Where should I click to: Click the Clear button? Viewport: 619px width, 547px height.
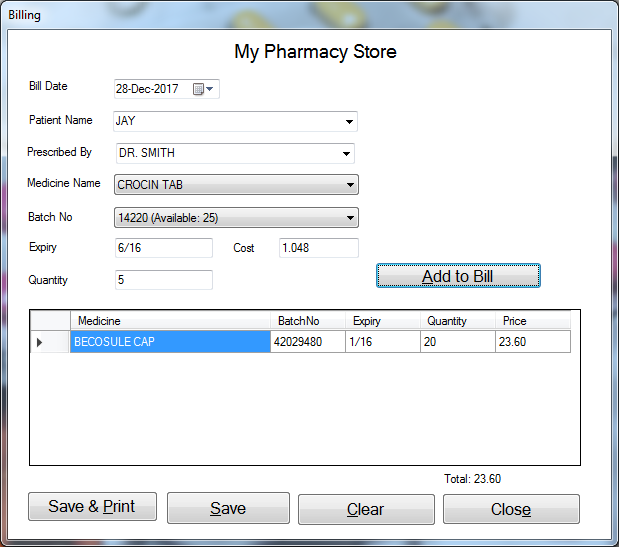tap(365, 509)
